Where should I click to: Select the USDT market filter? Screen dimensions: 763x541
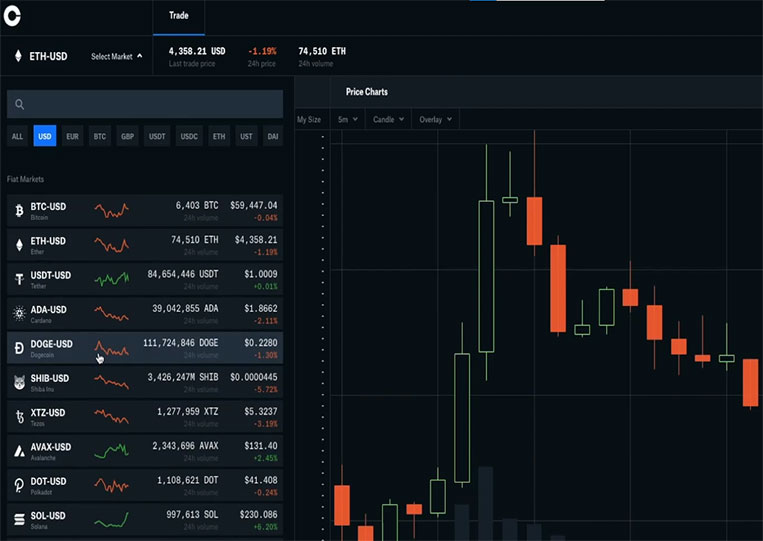(x=157, y=136)
